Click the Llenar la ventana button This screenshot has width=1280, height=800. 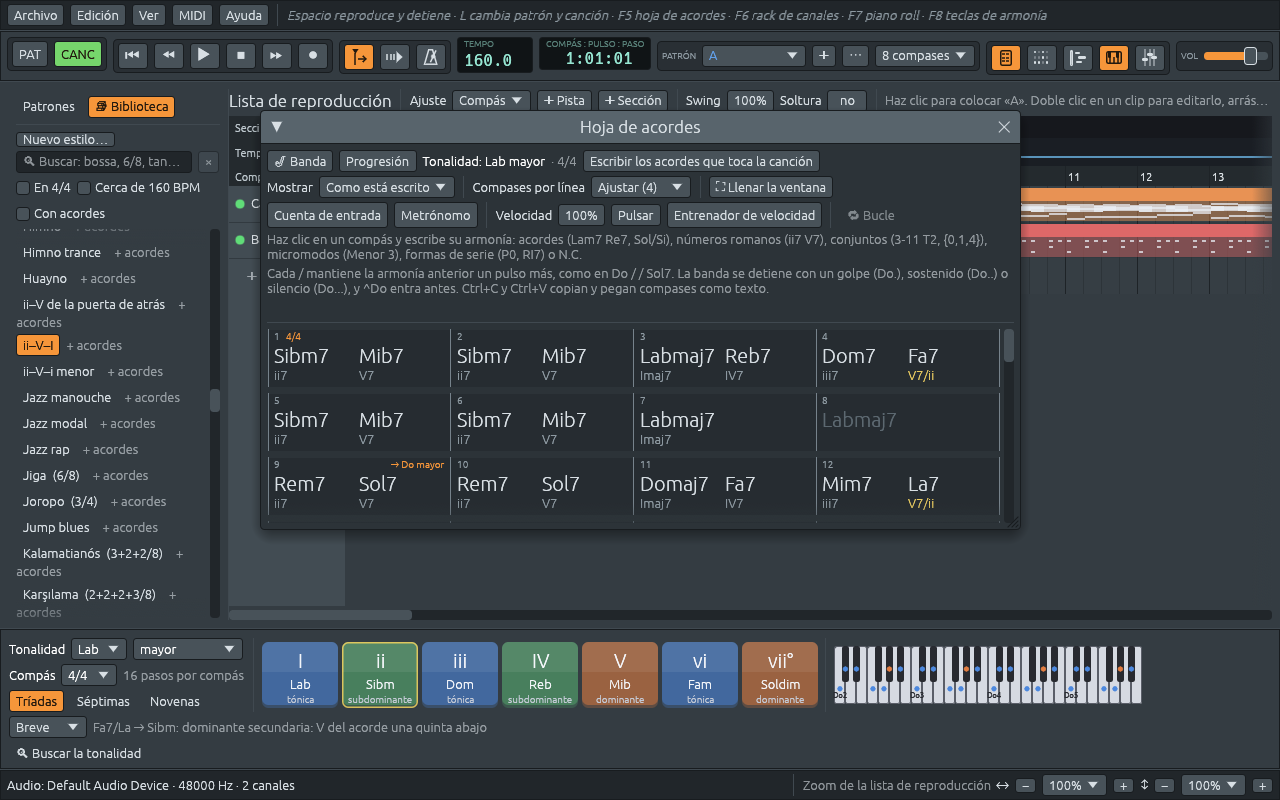pos(771,187)
